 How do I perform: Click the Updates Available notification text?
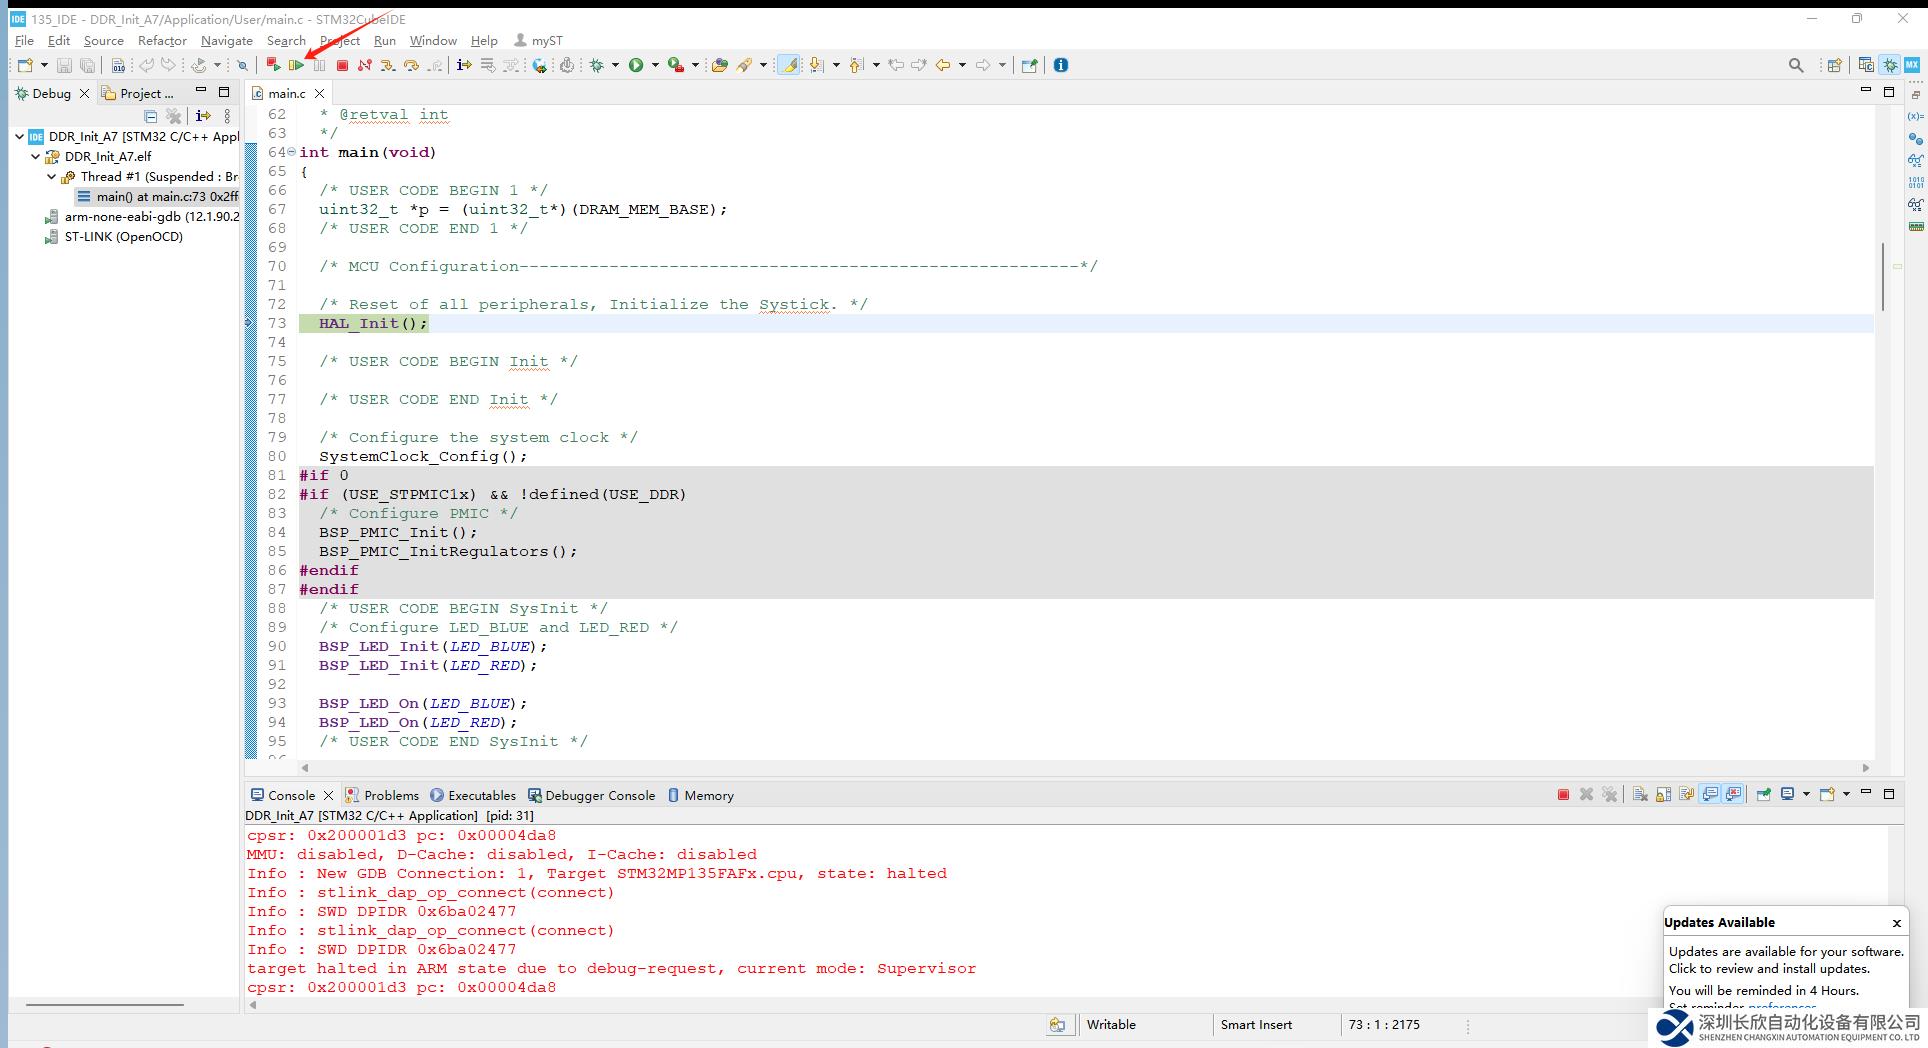(1785, 960)
